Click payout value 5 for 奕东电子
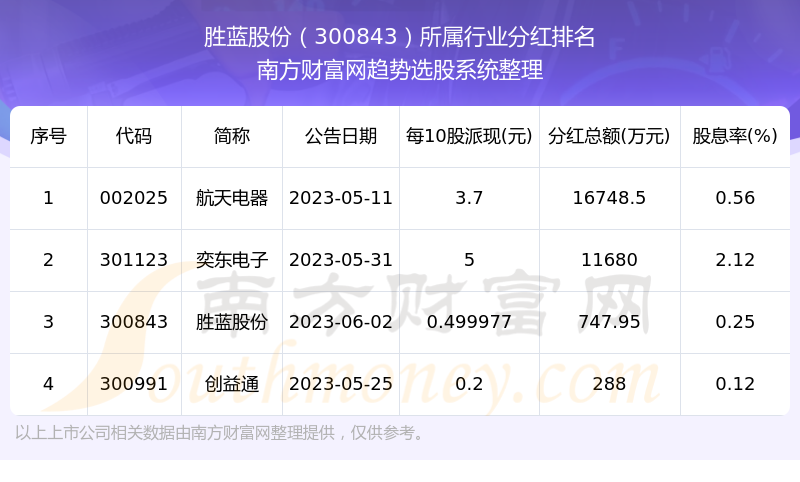Image resolution: width=800 pixels, height=482 pixels. [469, 260]
